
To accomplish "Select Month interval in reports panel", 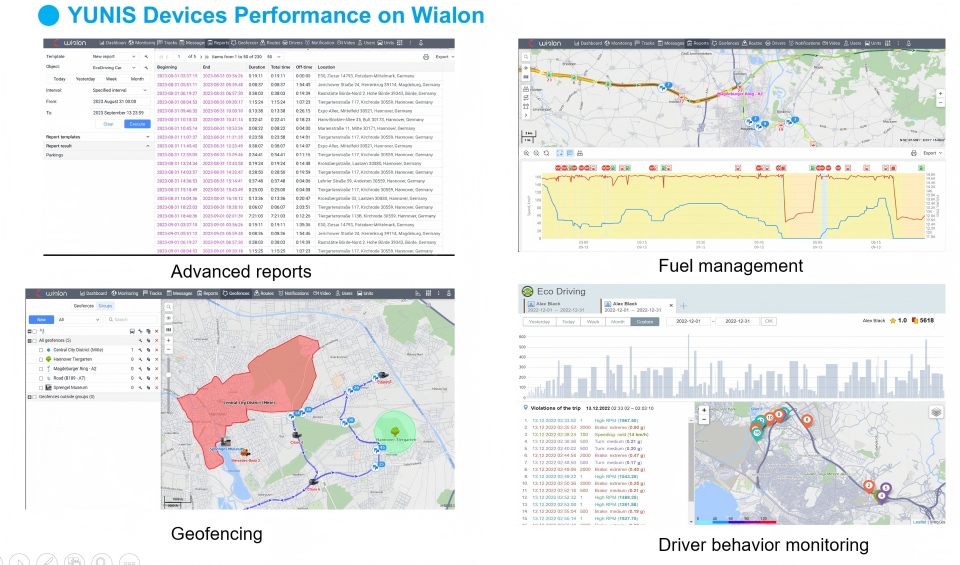I will (137, 79).
